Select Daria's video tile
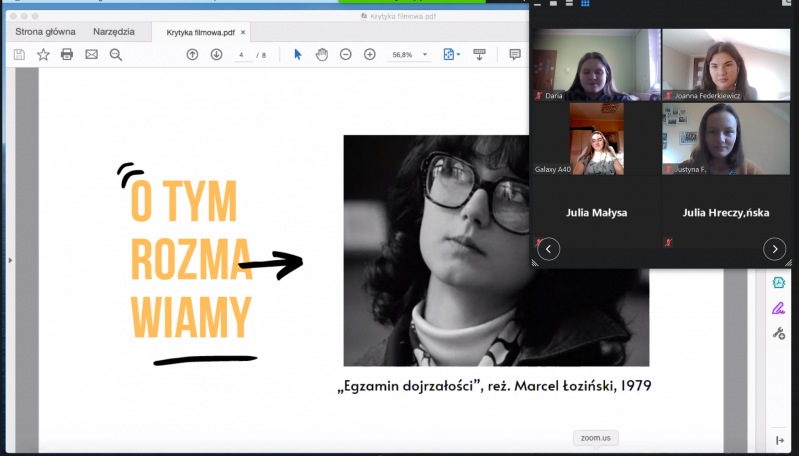Screen dimensions: 799x456 pyautogui.click(x=597, y=65)
